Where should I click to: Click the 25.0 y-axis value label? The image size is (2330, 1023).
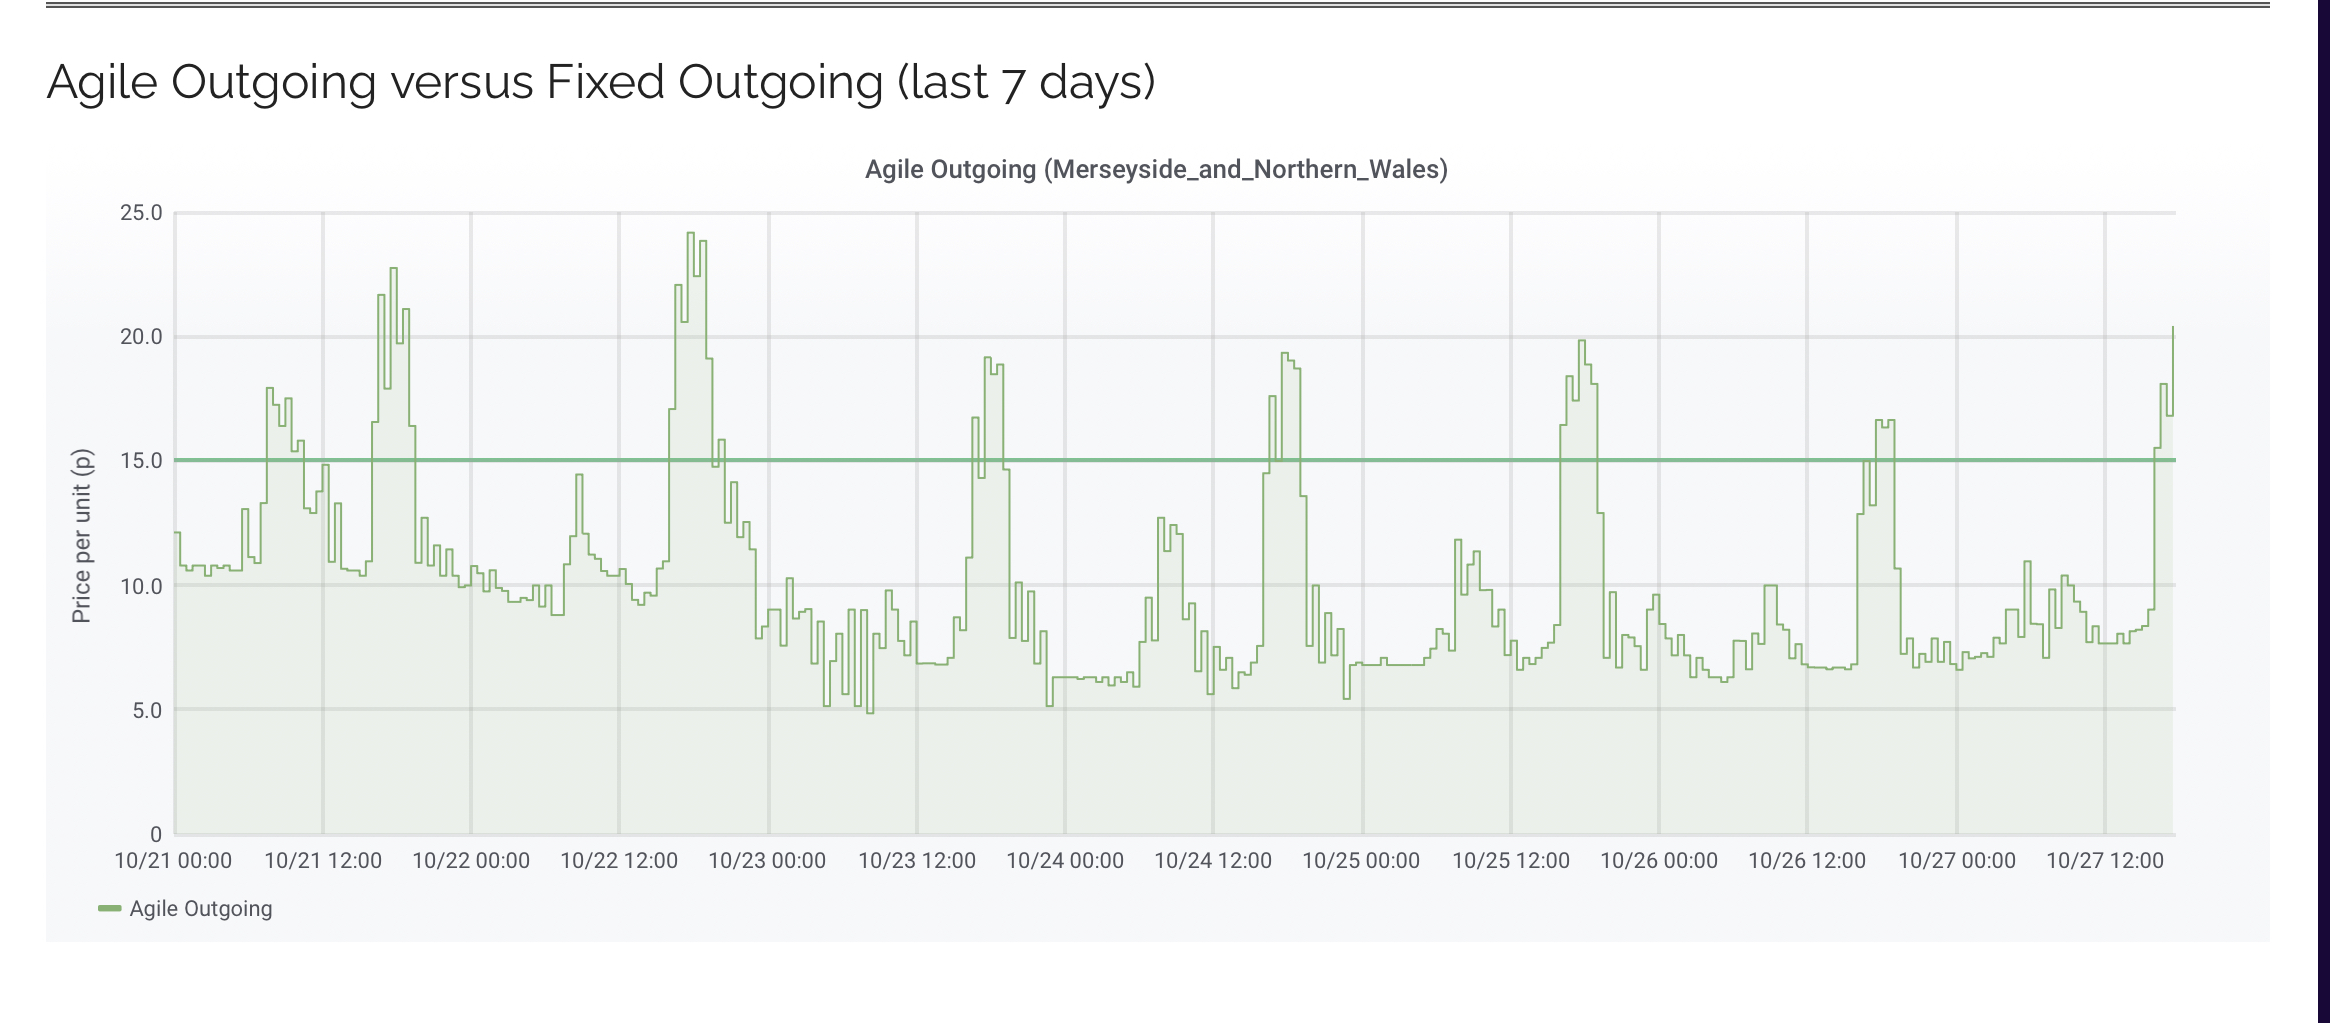coord(141,213)
